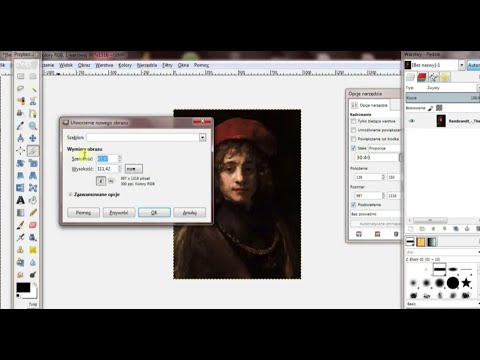Screen dimensions: 480x360
Task: Select the Heal tool
Action: coord(33,250)
